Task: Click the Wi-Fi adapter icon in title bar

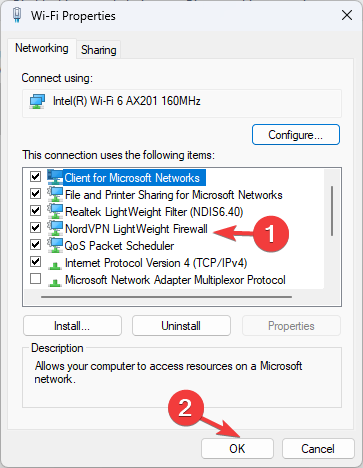Action: pyautogui.click(x=17, y=15)
